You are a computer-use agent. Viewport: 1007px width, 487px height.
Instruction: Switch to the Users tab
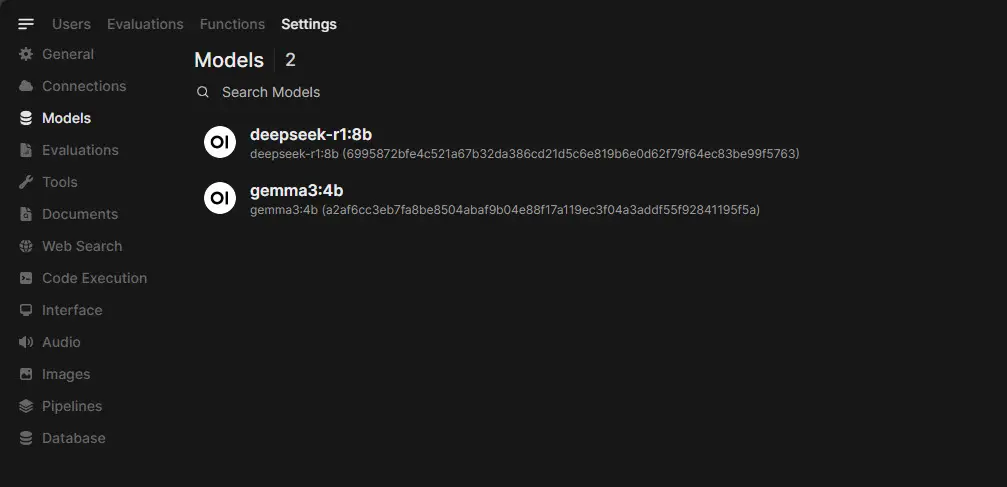pyautogui.click(x=71, y=24)
